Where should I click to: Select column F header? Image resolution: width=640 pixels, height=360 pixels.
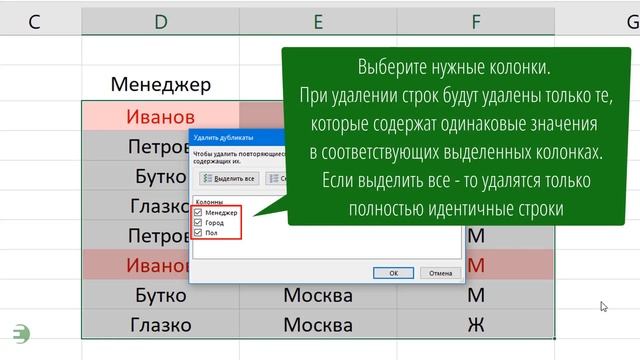[476, 22]
